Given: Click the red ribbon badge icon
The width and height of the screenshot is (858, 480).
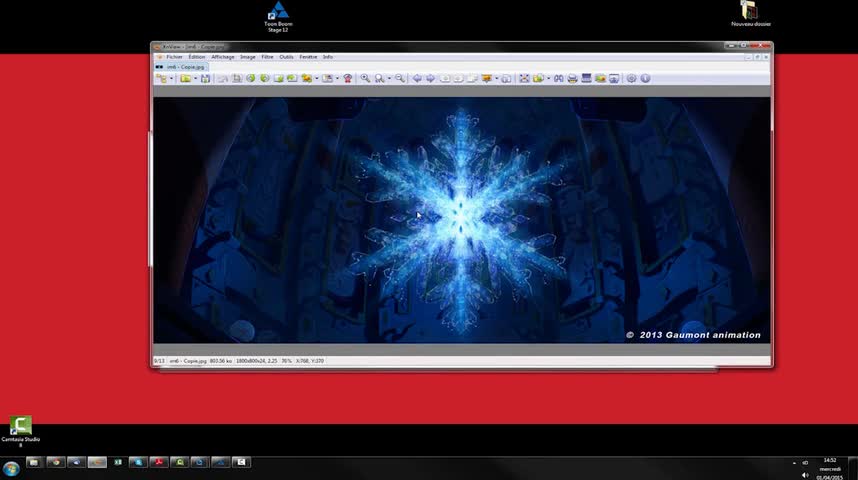Looking at the screenshot, I should point(347,79).
